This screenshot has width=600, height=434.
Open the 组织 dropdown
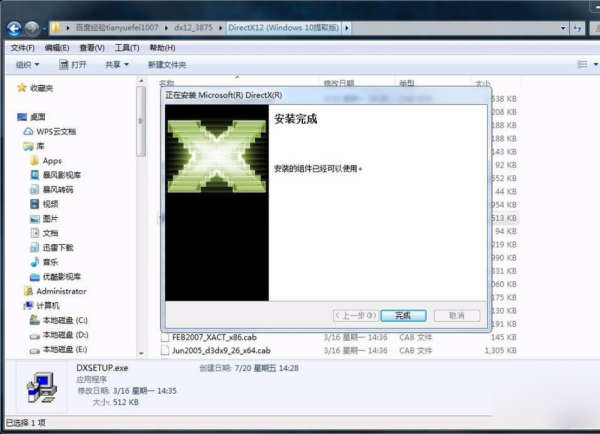[x=27, y=65]
